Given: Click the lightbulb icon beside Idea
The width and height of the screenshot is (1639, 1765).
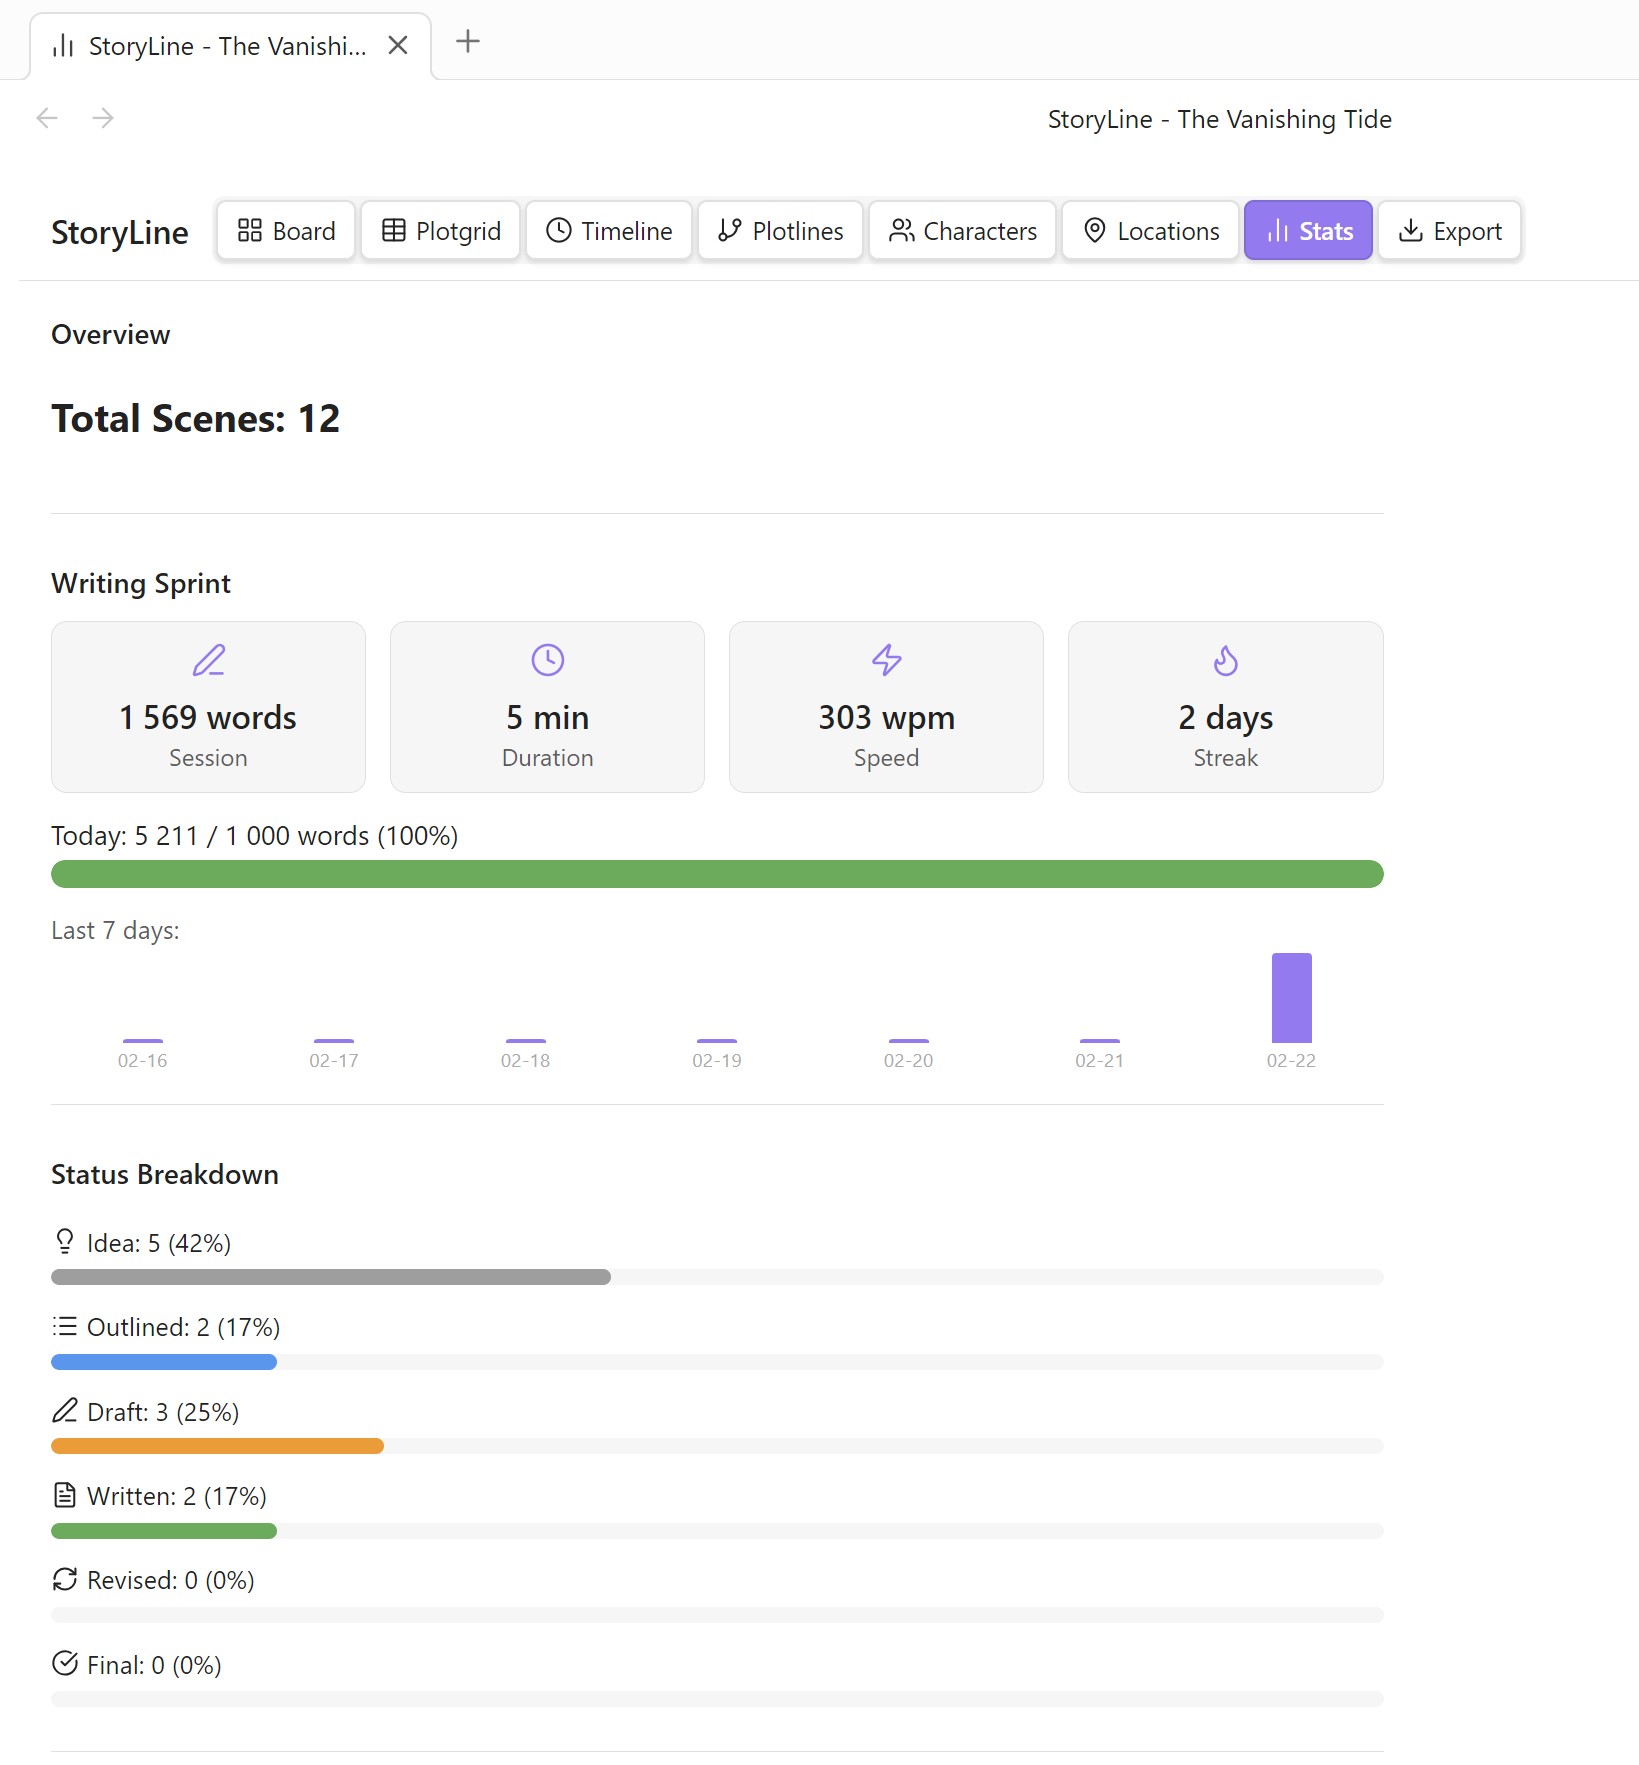Looking at the screenshot, I should tap(65, 1242).
